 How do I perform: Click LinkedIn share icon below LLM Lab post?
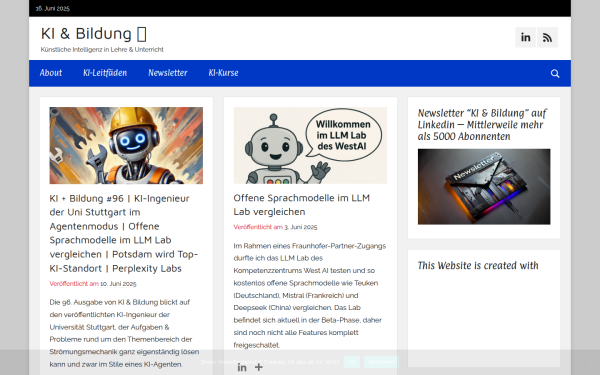[x=242, y=367]
